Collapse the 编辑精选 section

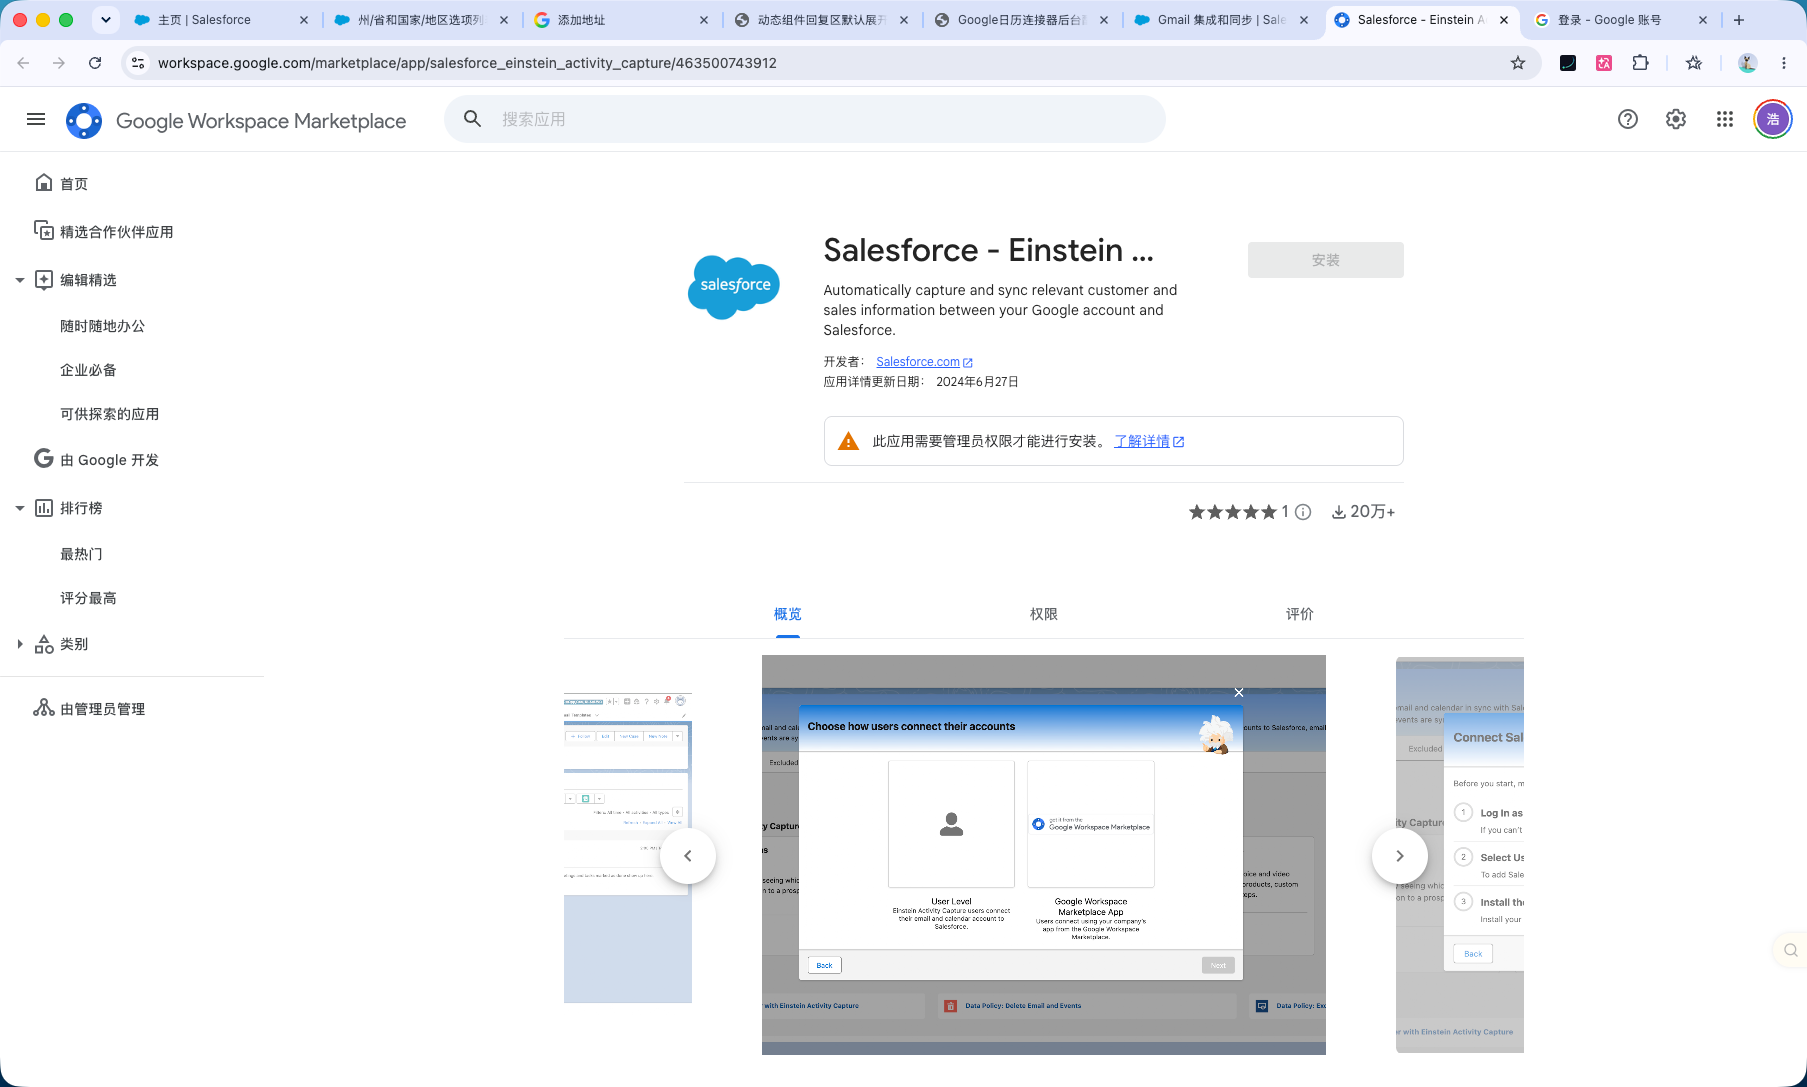pos(20,280)
